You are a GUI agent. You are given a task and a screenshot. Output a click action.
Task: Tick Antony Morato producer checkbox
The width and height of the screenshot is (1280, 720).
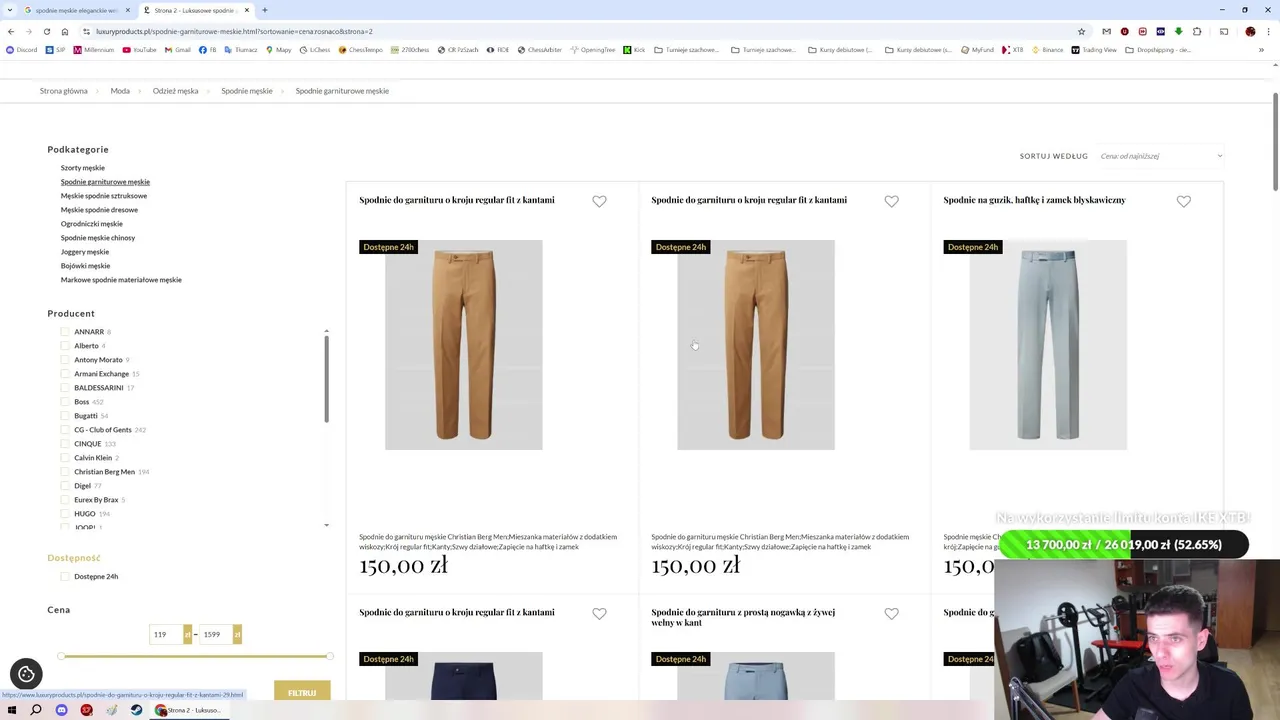coord(65,360)
